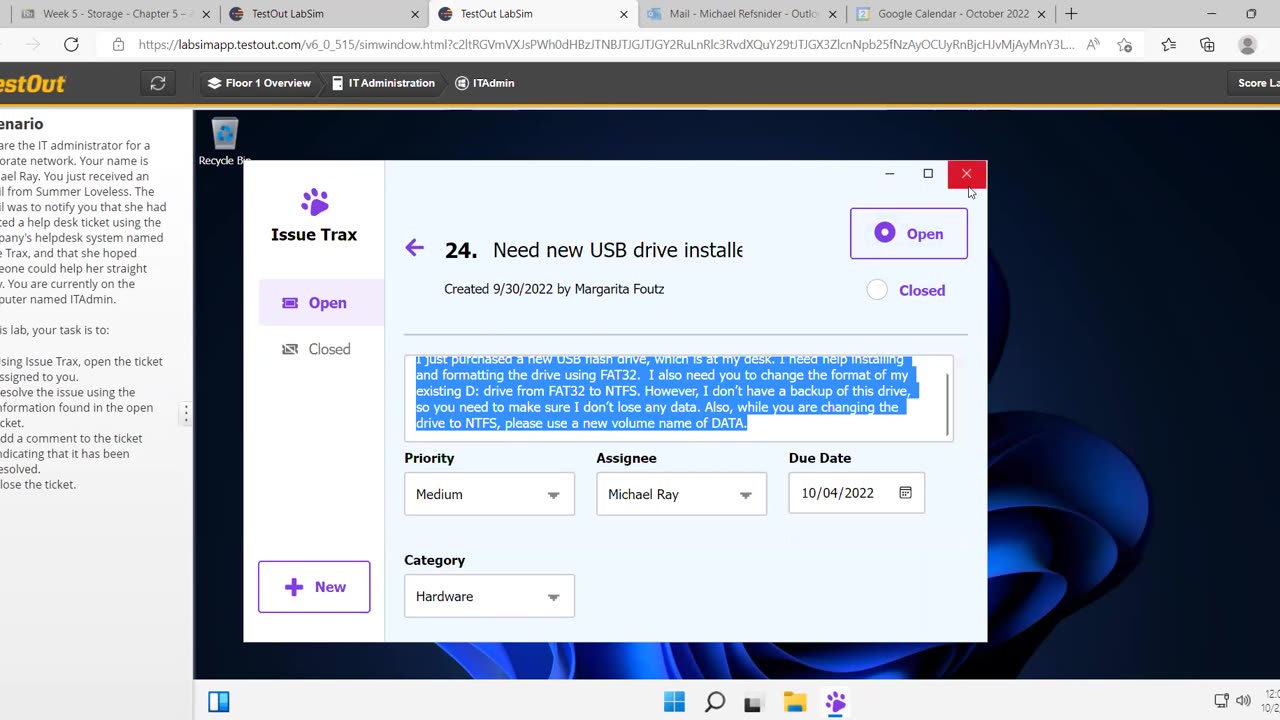The height and width of the screenshot is (720, 1280).
Task: Expand the Assignee dropdown
Action: click(x=681, y=494)
